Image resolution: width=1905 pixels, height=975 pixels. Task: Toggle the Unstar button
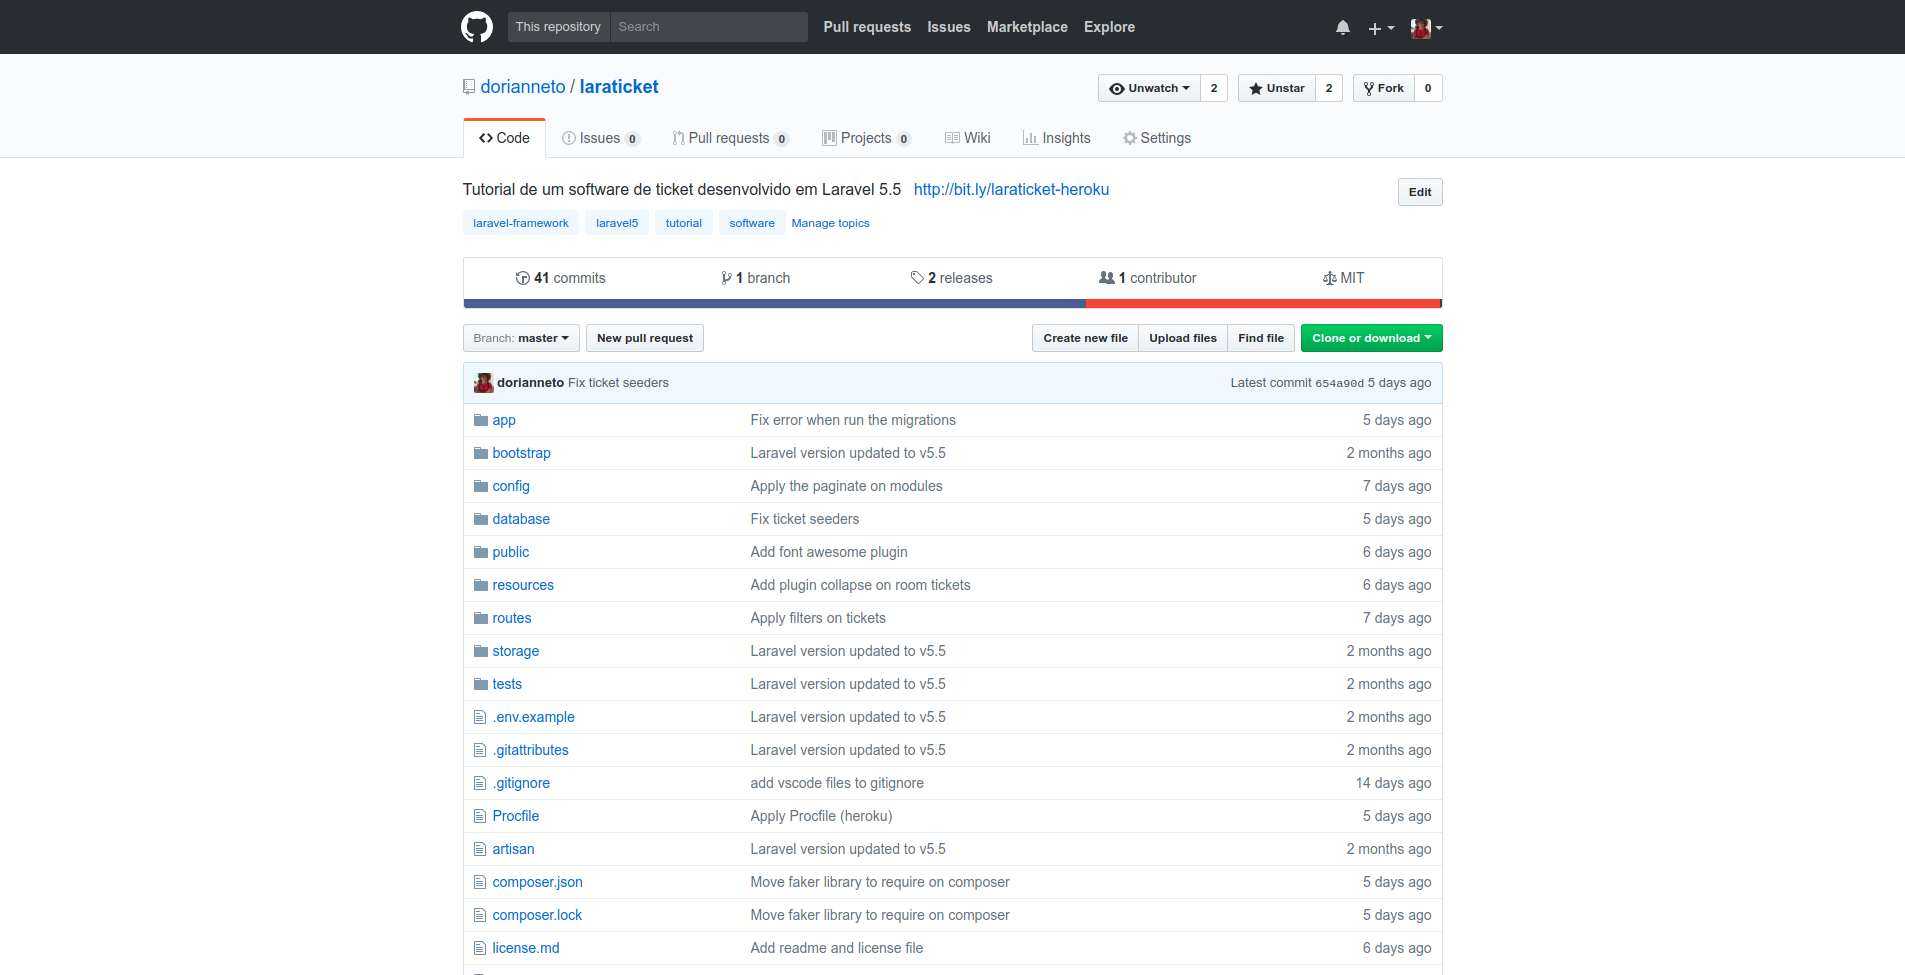pos(1277,88)
